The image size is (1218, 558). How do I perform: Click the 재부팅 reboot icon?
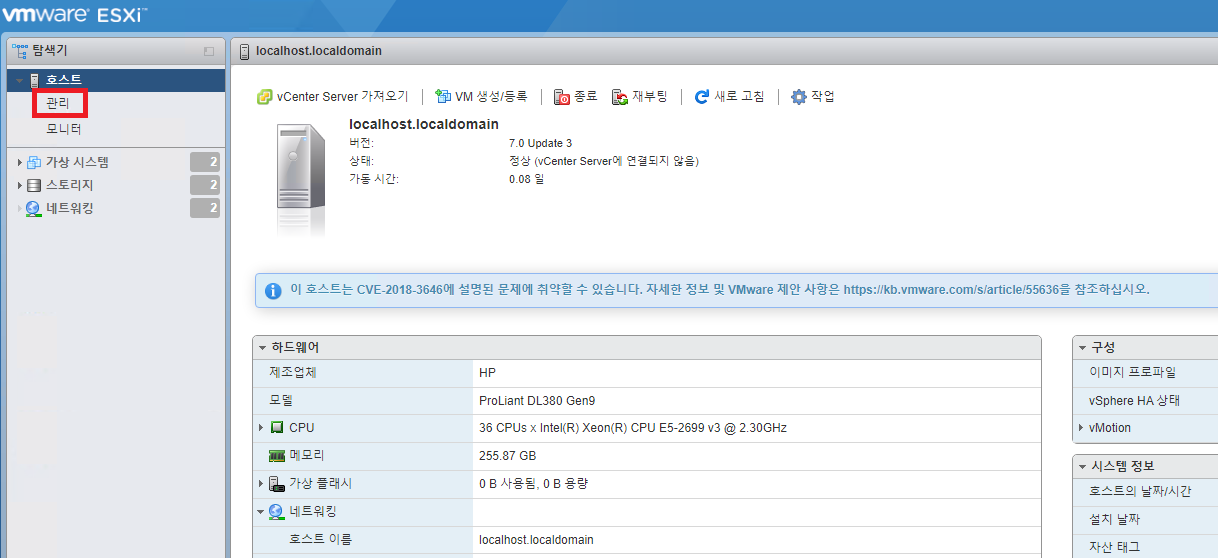pyautogui.click(x=620, y=97)
